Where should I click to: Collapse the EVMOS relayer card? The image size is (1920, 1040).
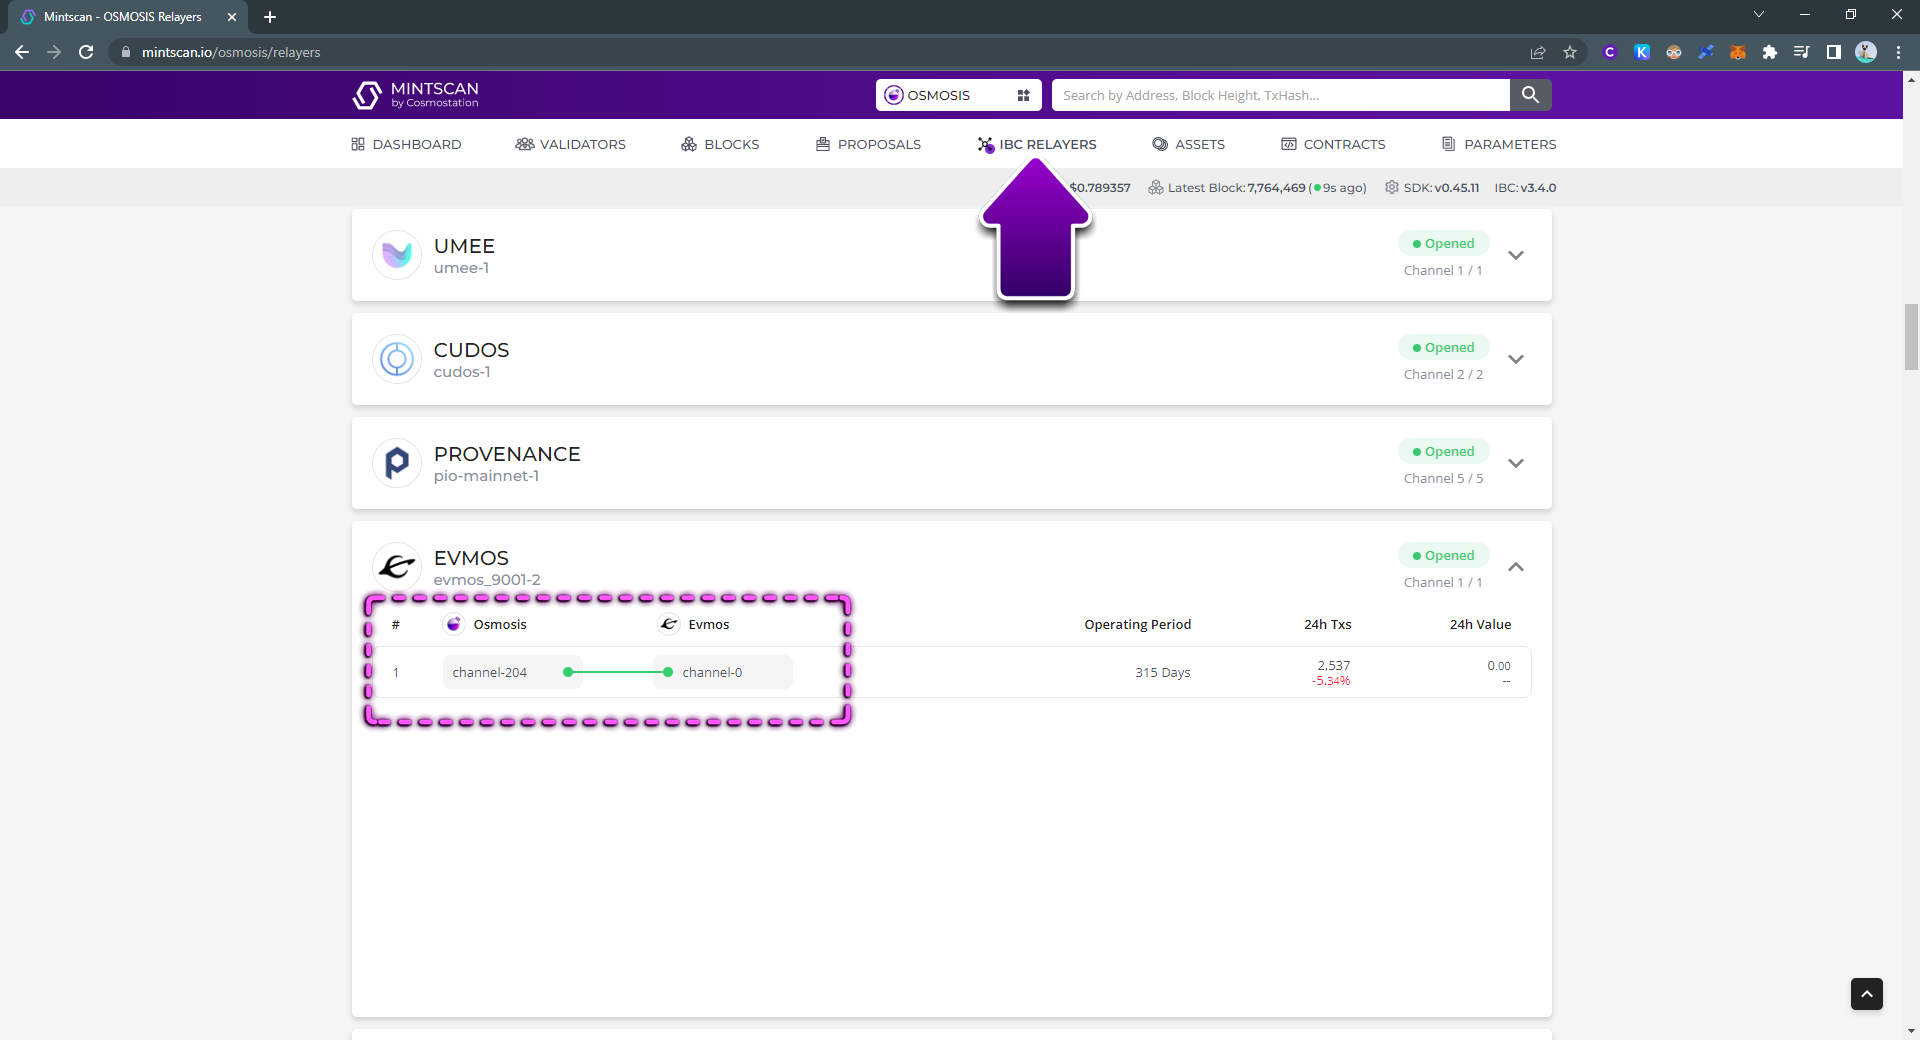(1516, 567)
